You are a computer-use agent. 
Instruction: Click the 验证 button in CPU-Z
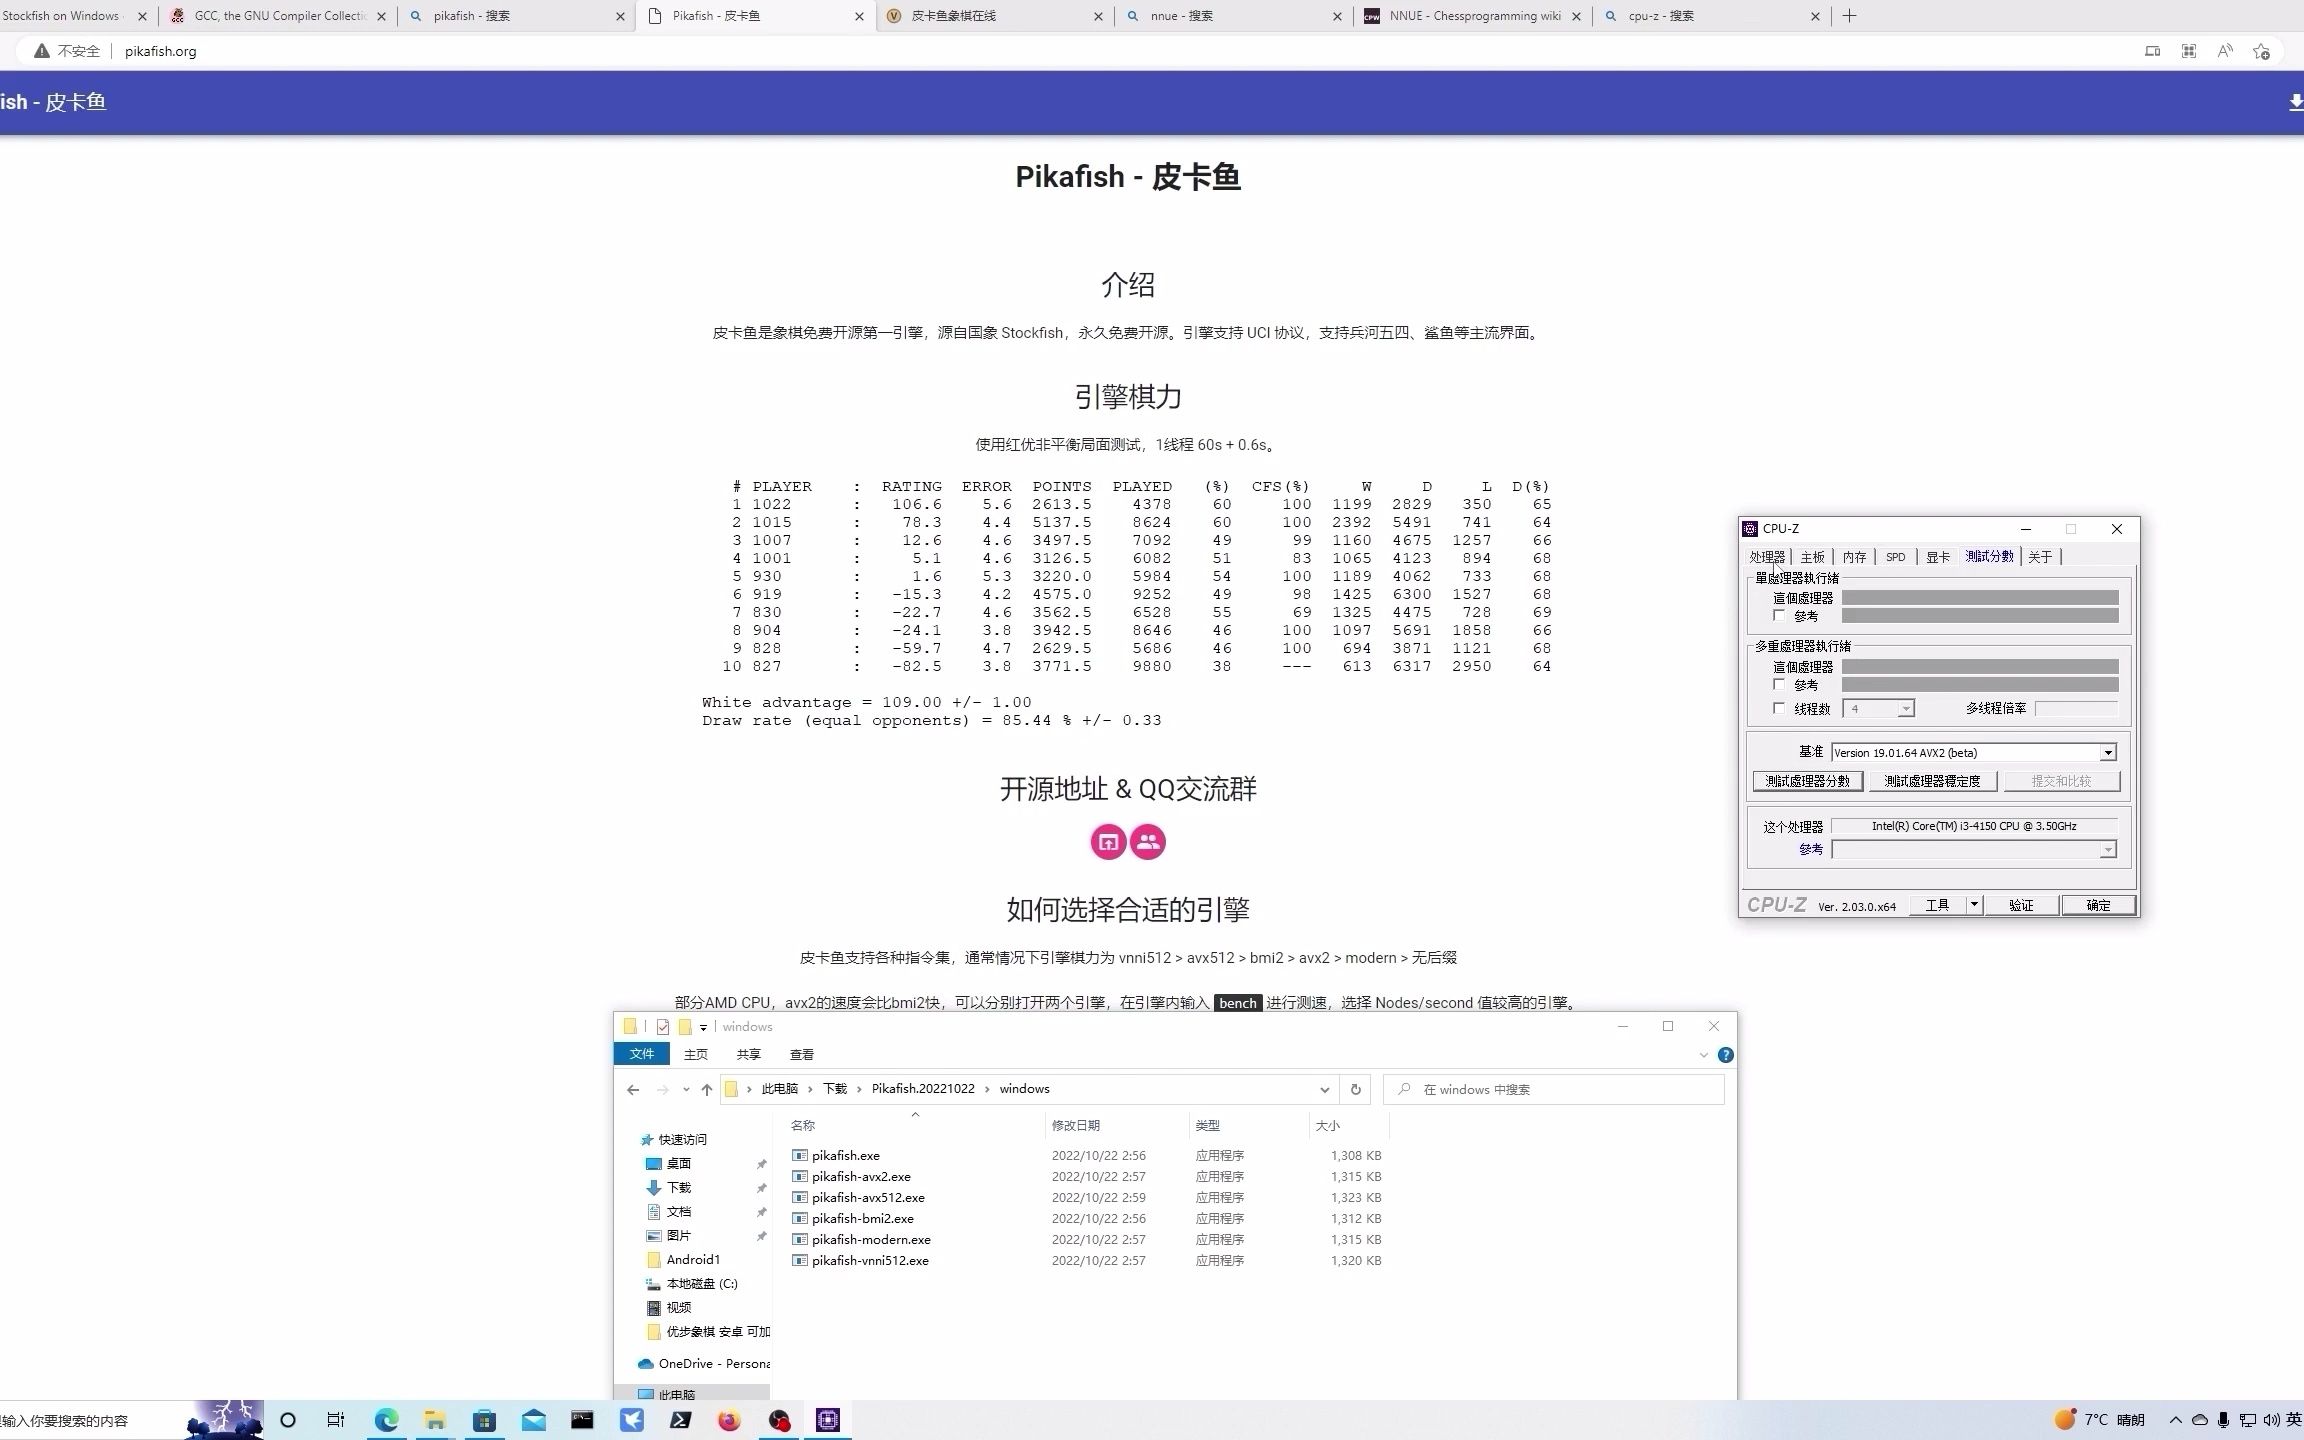tap(2022, 904)
